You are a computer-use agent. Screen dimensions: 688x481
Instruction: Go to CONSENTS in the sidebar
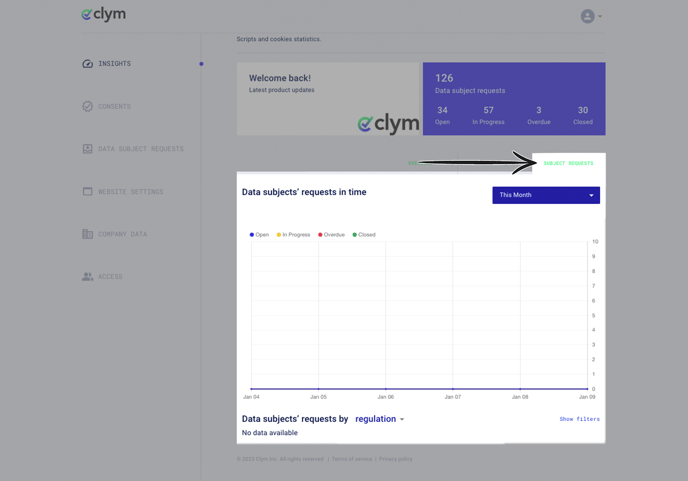(x=115, y=106)
